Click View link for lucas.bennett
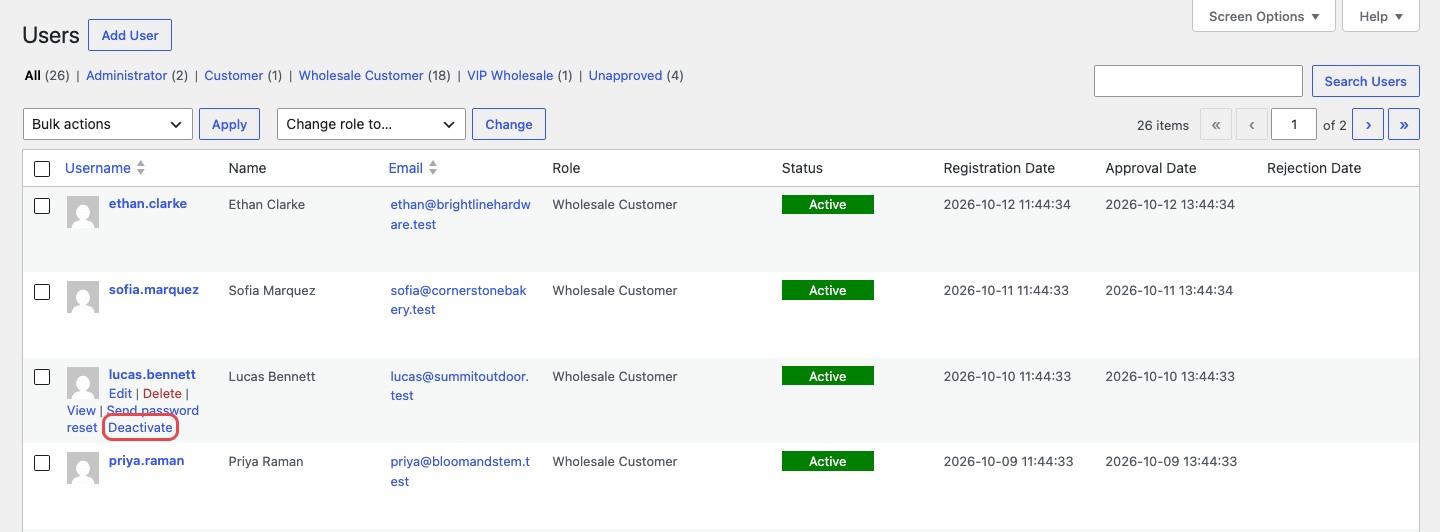 coord(81,410)
